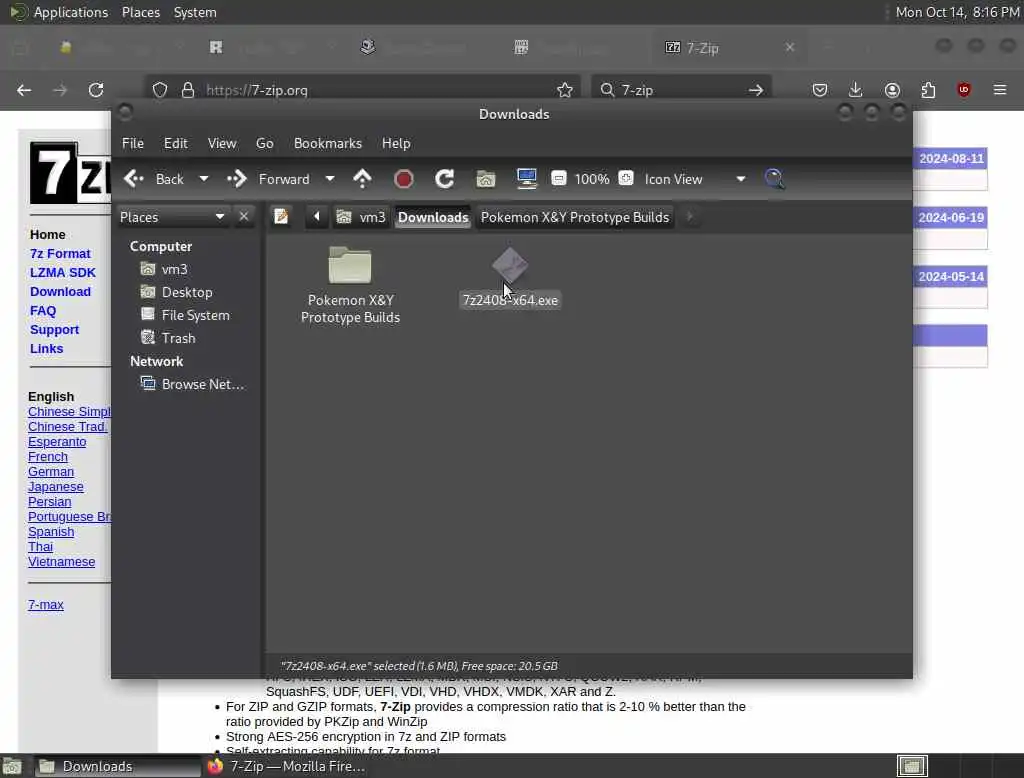Select the 7z2408-x64.exe file icon
Screen dimensions: 1024x778
510,265
